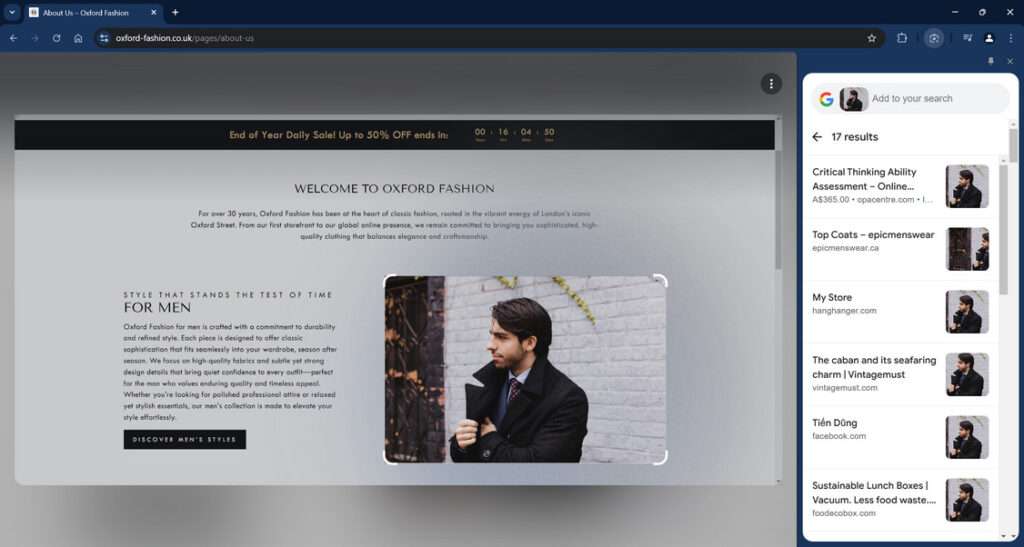The image size is (1024, 547).
Task: Click the Google Lens toolbar icon
Action: tap(934, 39)
